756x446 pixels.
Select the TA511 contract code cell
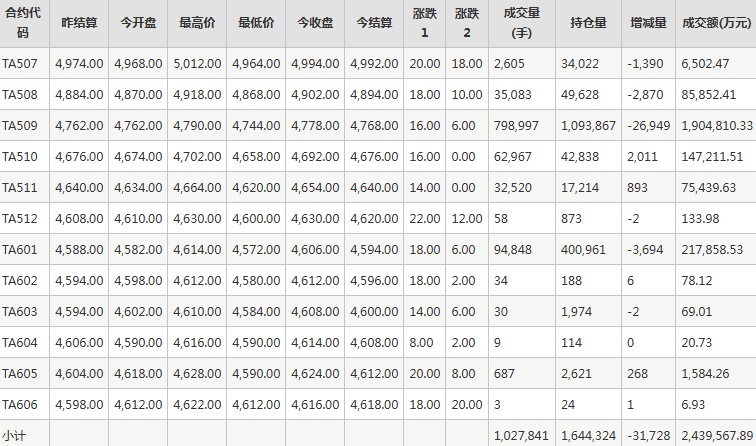click(x=20, y=188)
